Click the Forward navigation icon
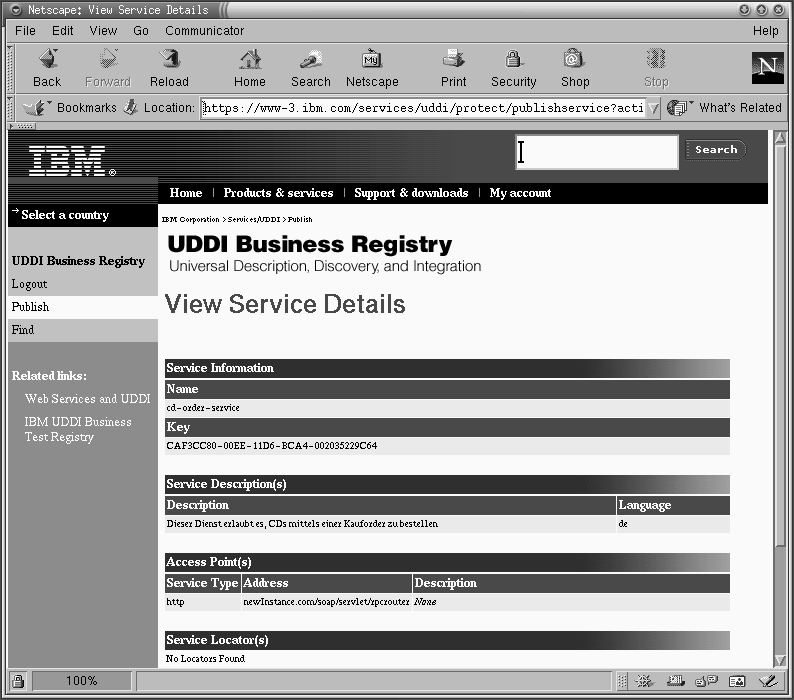Viewport: 794px width, 700px height. point(108,59)
